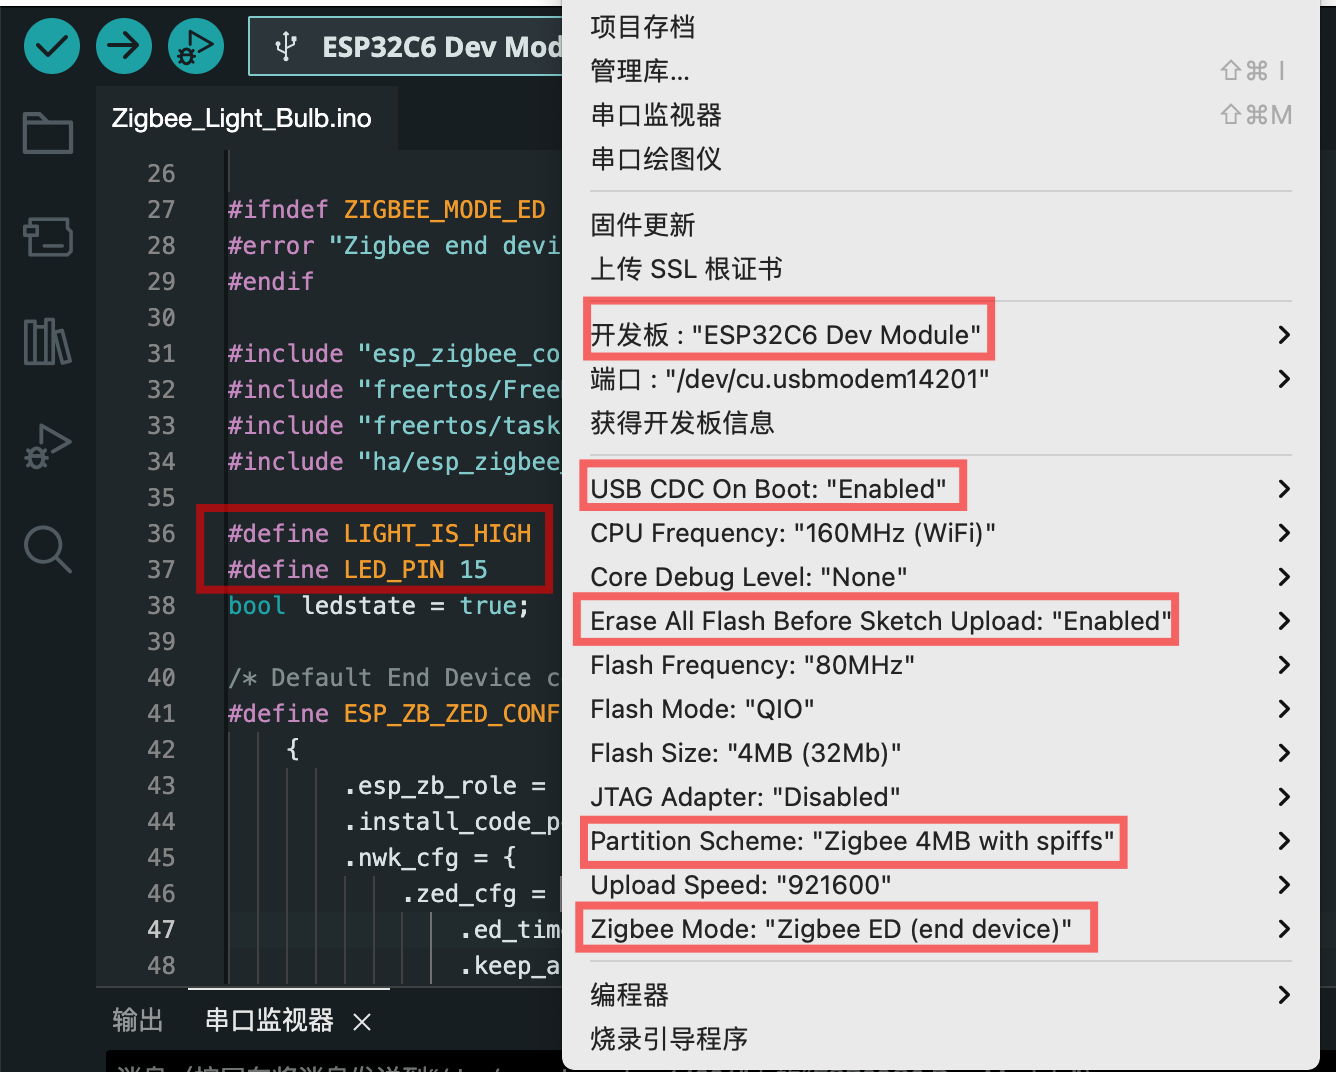Image resolution: width=1336 pixels, height=1072 pixels.
Task: Expand 端口: "/dev/cu.usbmodem14201" submenu
Action: point(940,379)
